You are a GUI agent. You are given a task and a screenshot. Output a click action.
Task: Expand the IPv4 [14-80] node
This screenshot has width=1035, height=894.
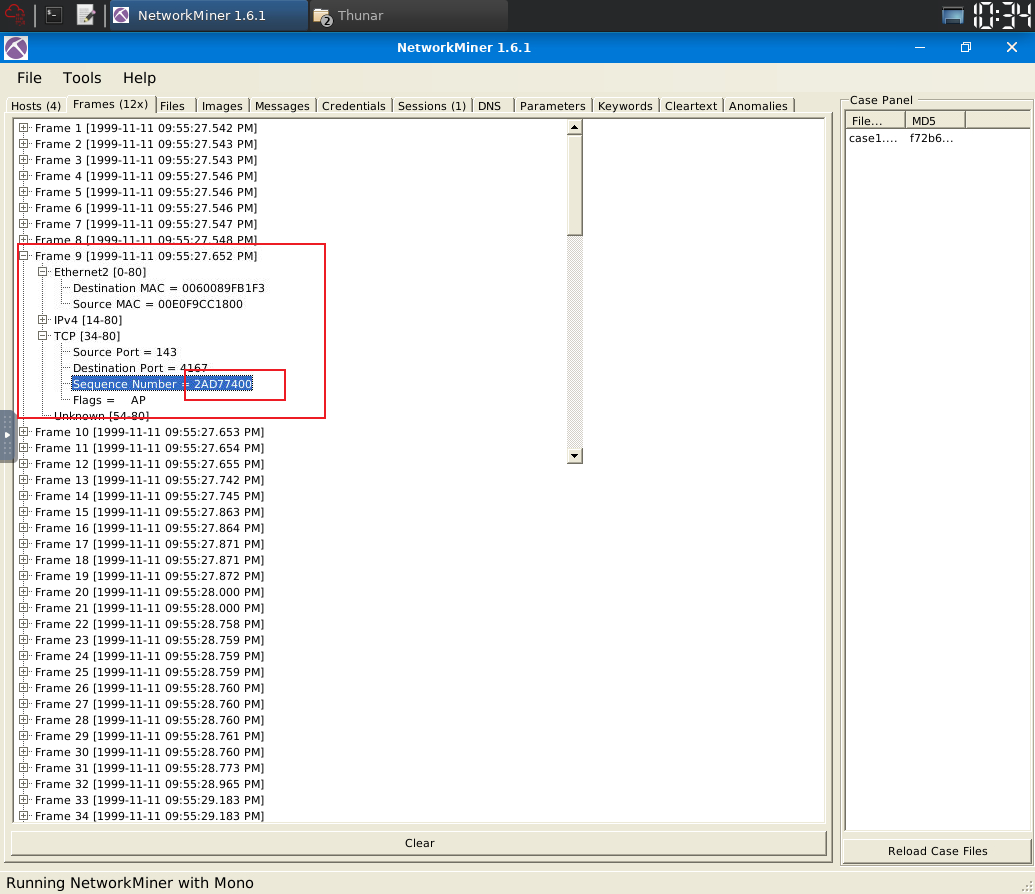(x=43, y=320)
